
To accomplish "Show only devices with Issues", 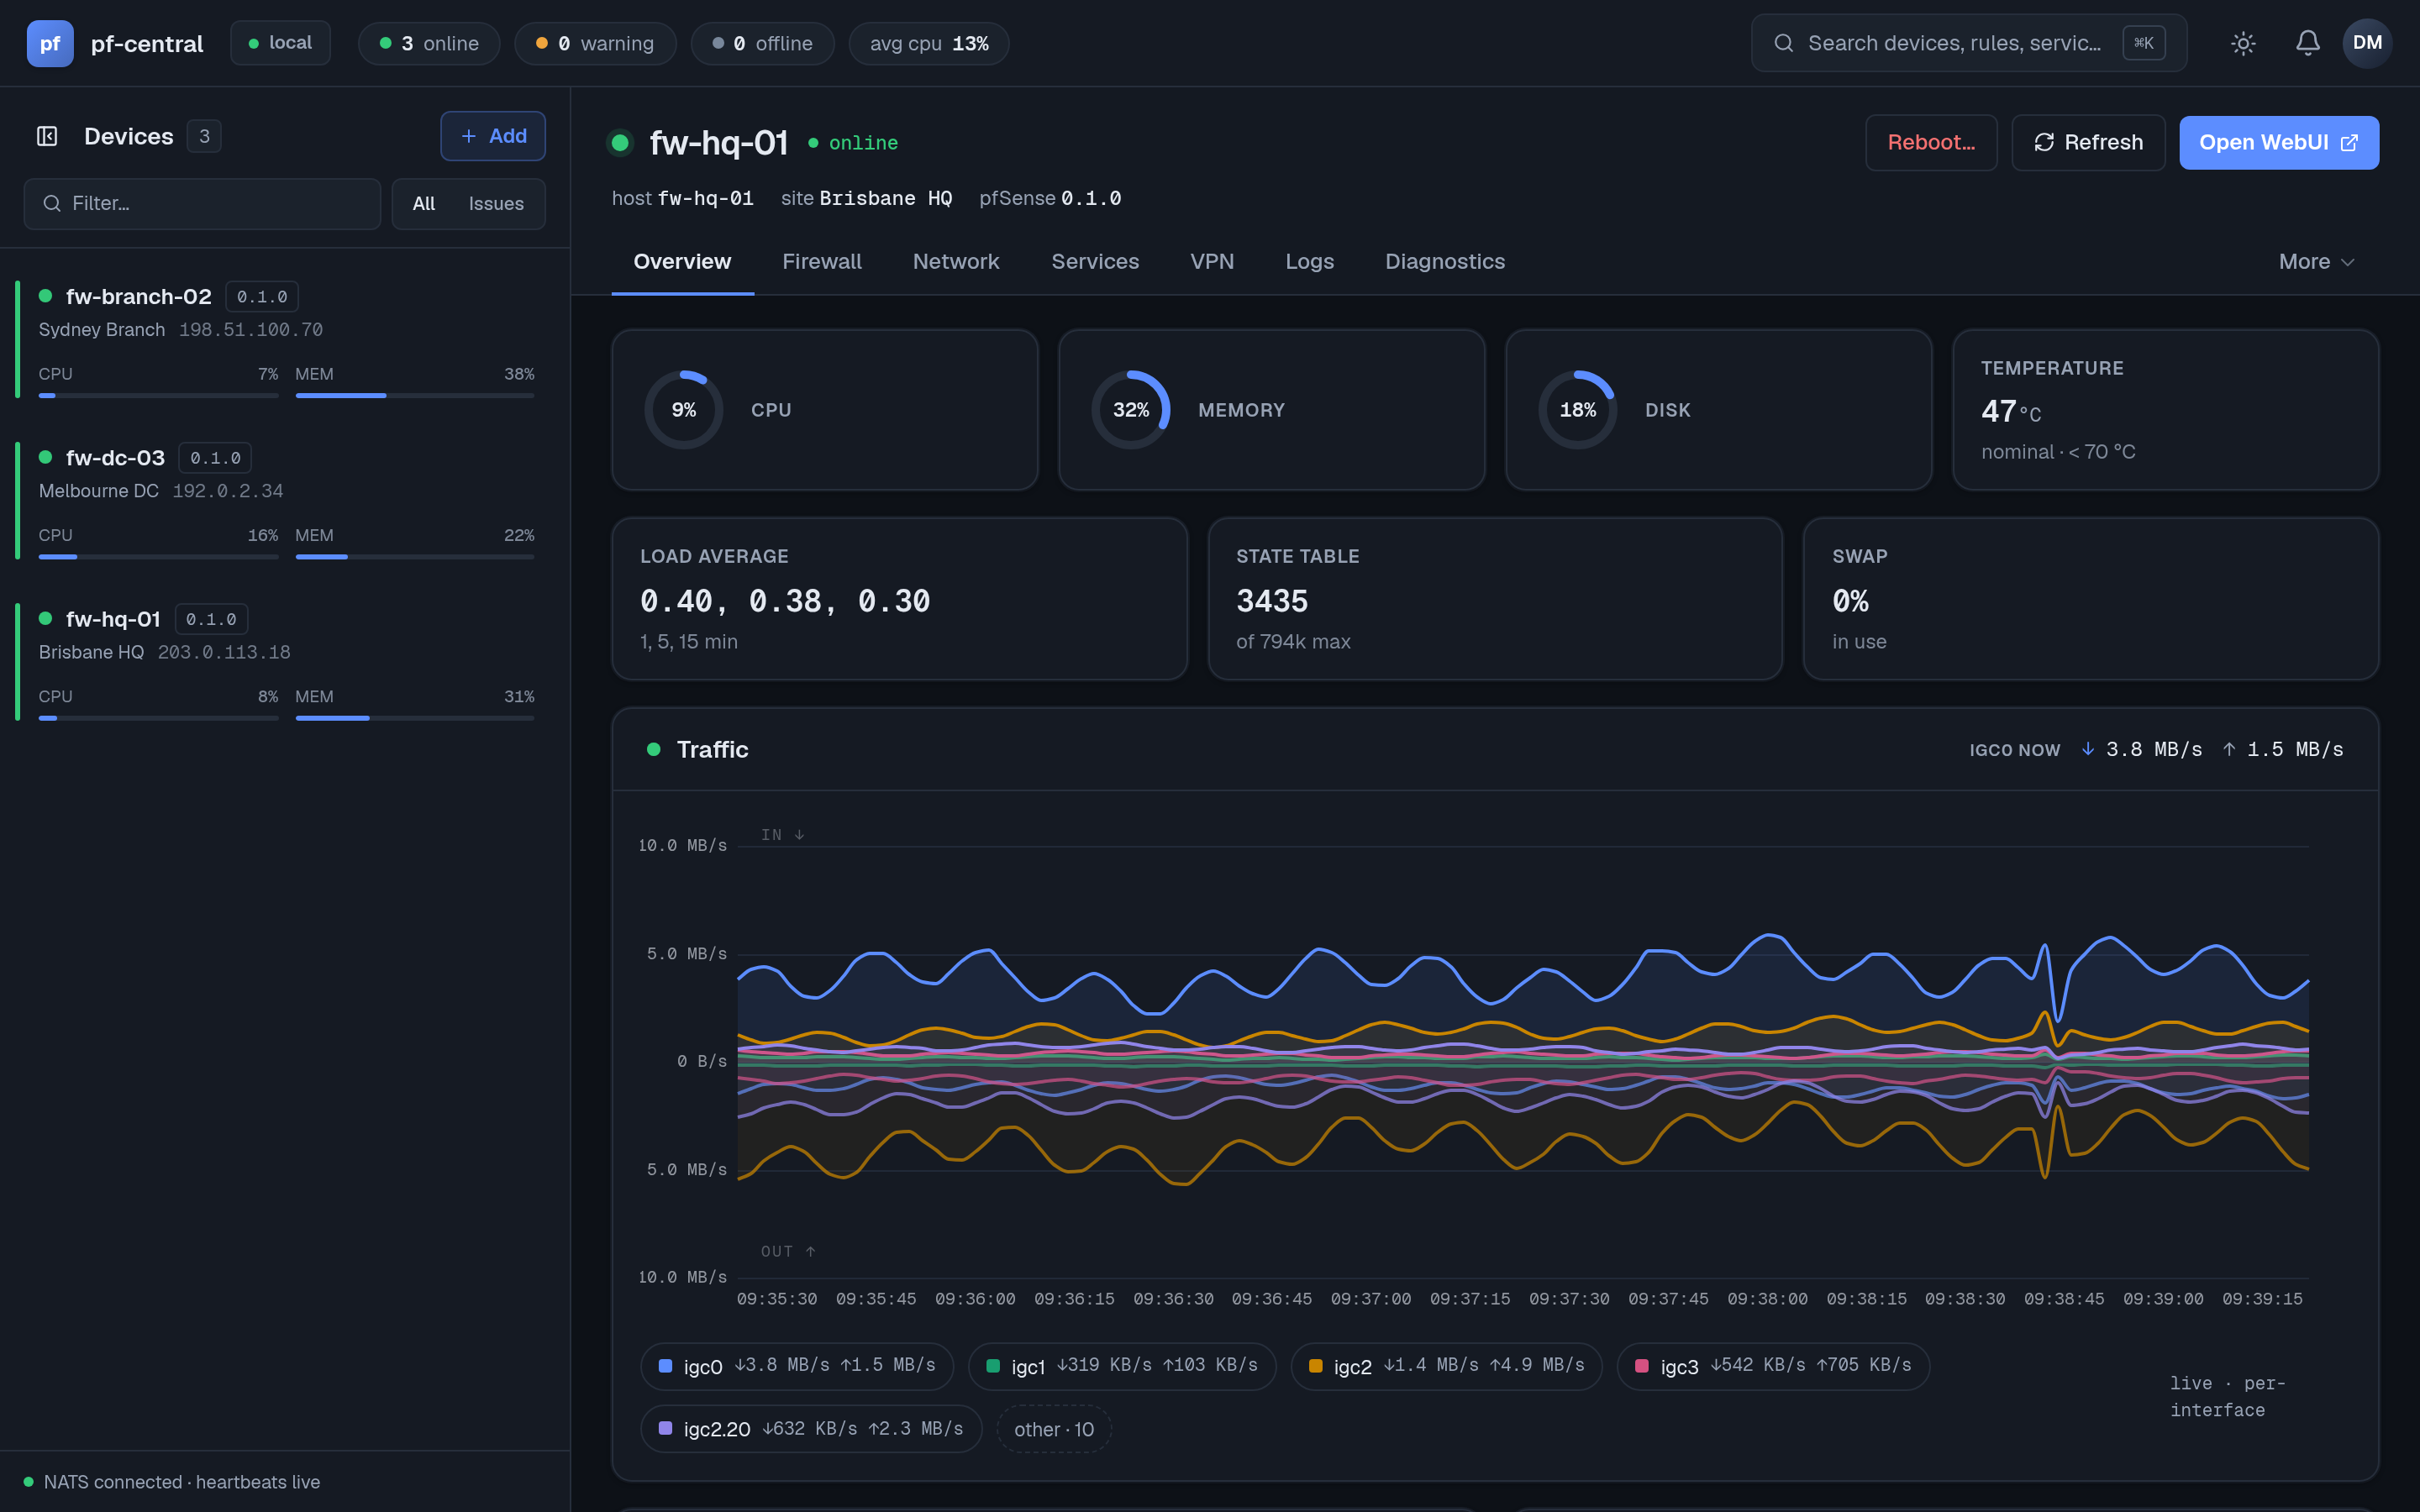I will [x=496, y=204].
